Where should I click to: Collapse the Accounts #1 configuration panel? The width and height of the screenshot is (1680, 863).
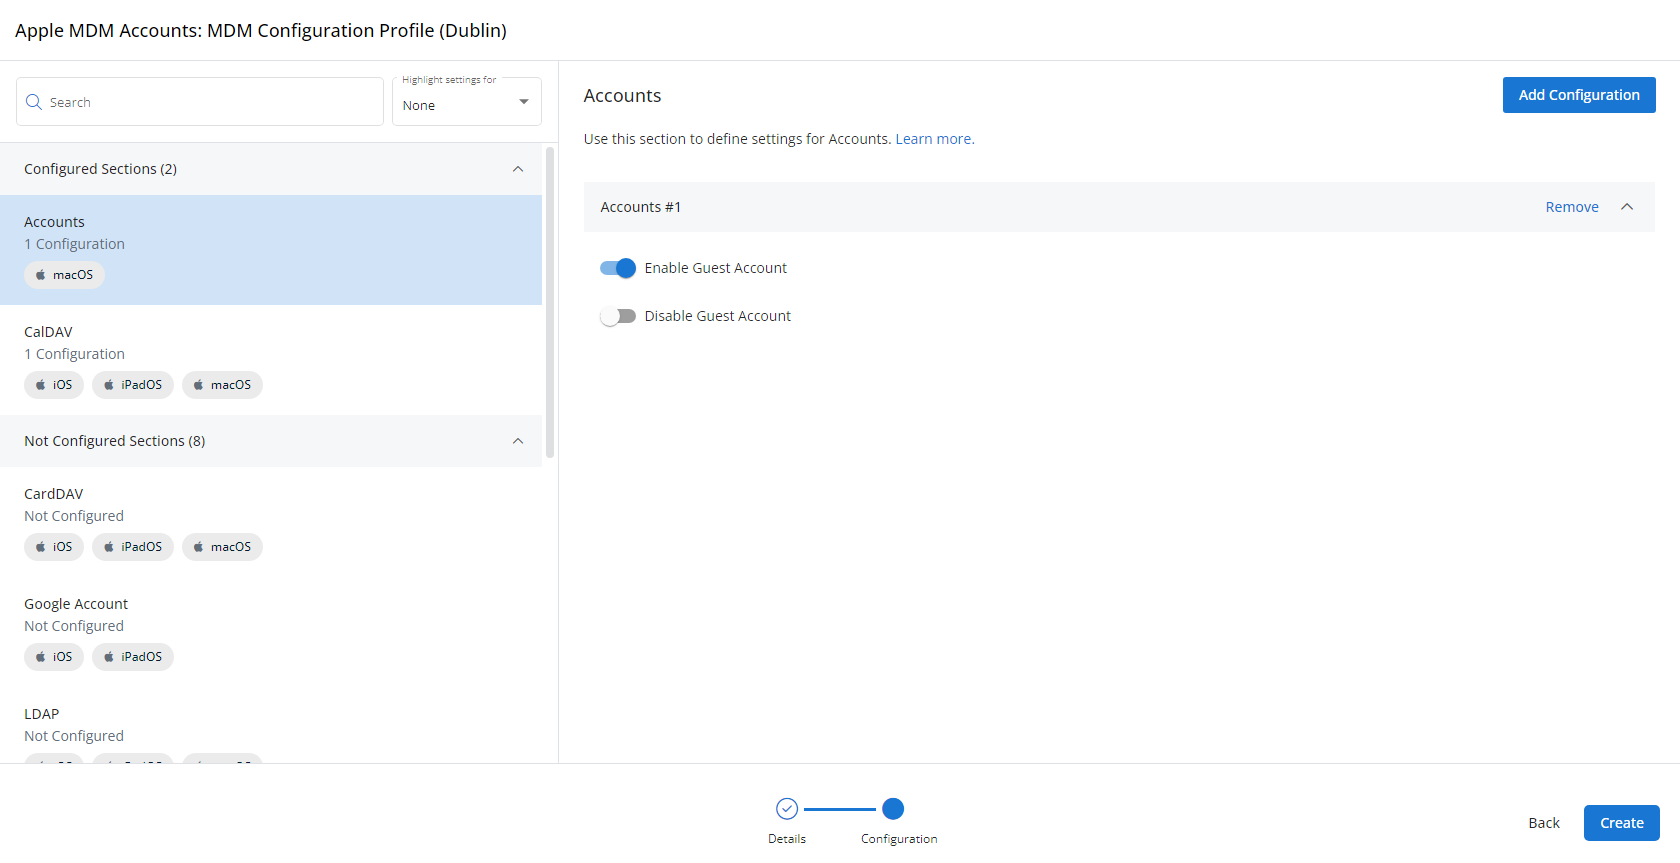click(x=1627, y=207)
